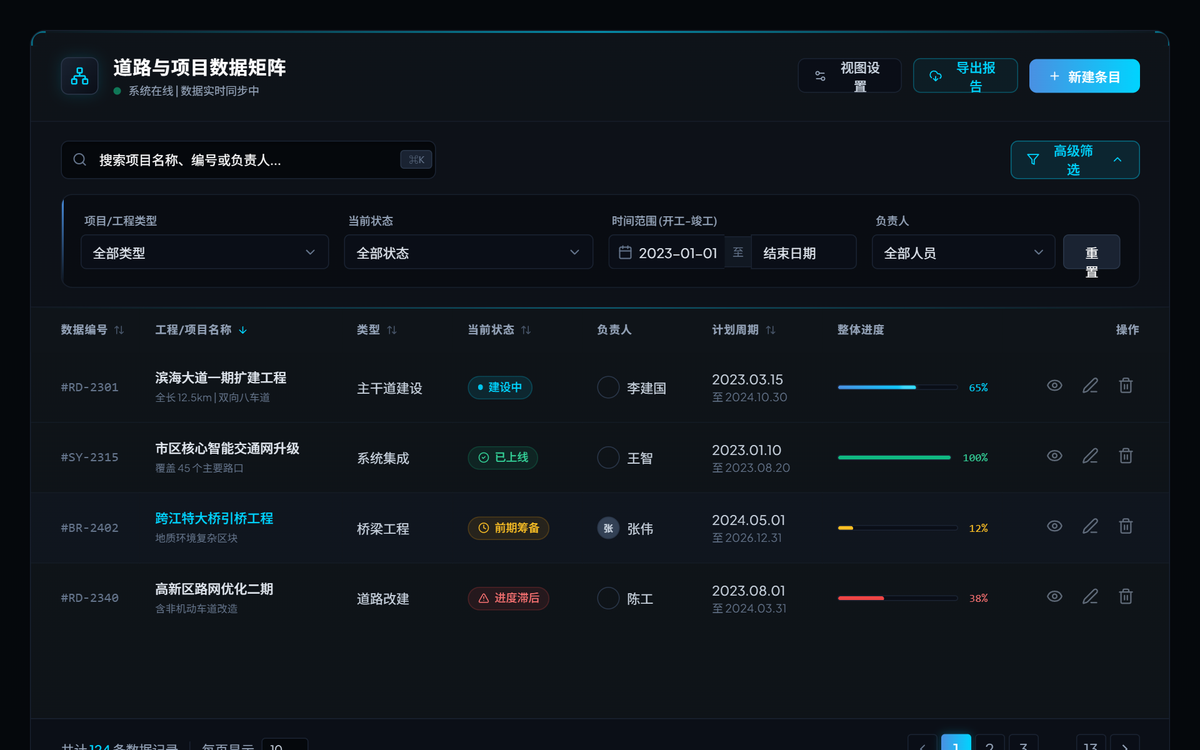Click the network matrix logo icon
This screenshot has width=1200, height=750.
[80, 76]
